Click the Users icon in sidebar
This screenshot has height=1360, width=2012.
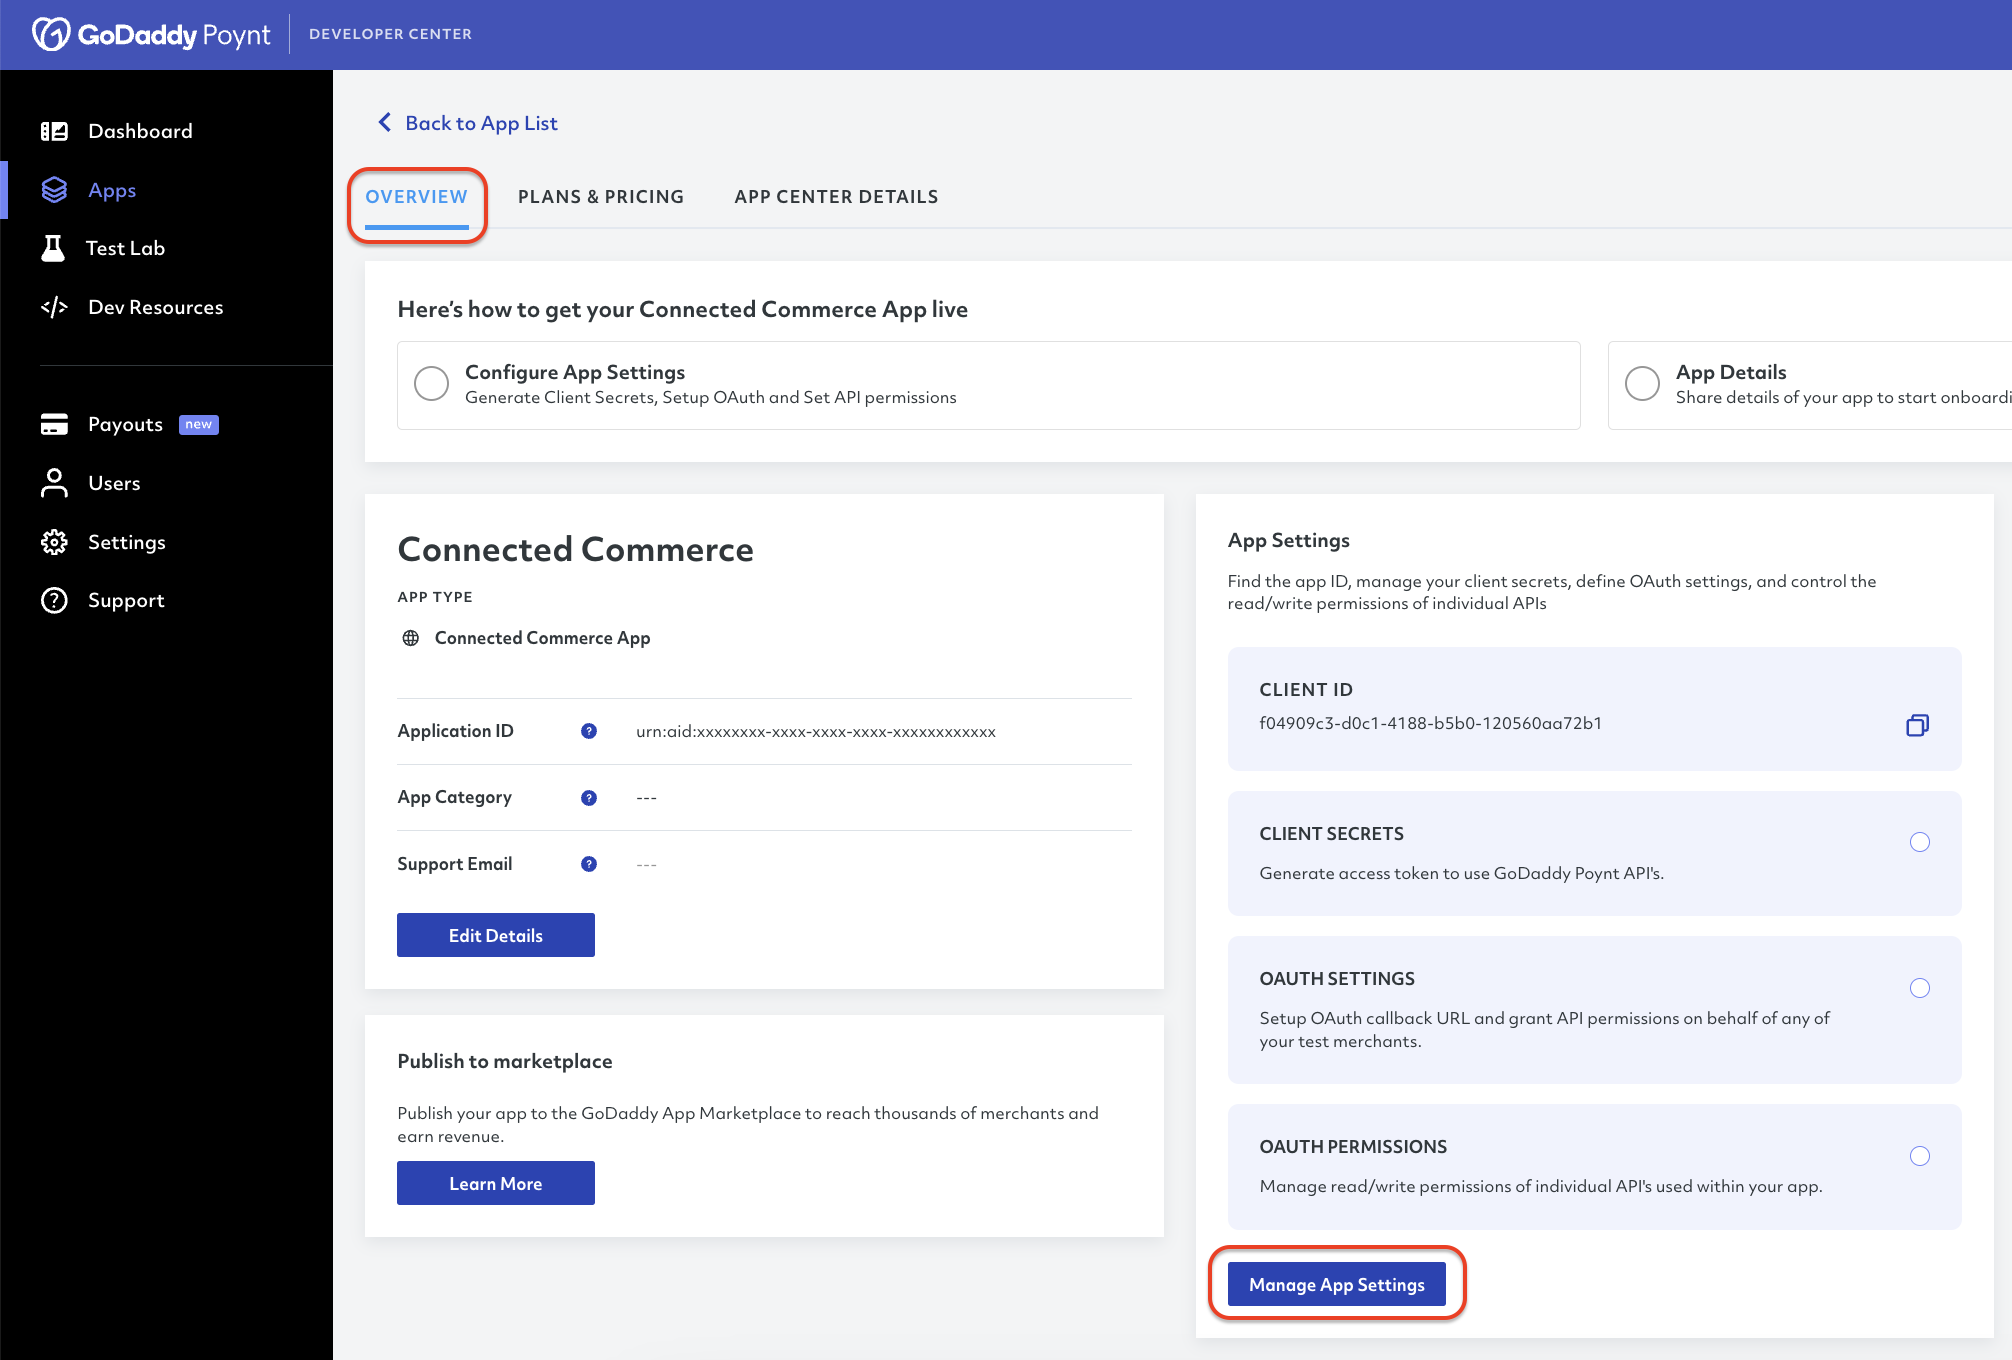point(55,483)
